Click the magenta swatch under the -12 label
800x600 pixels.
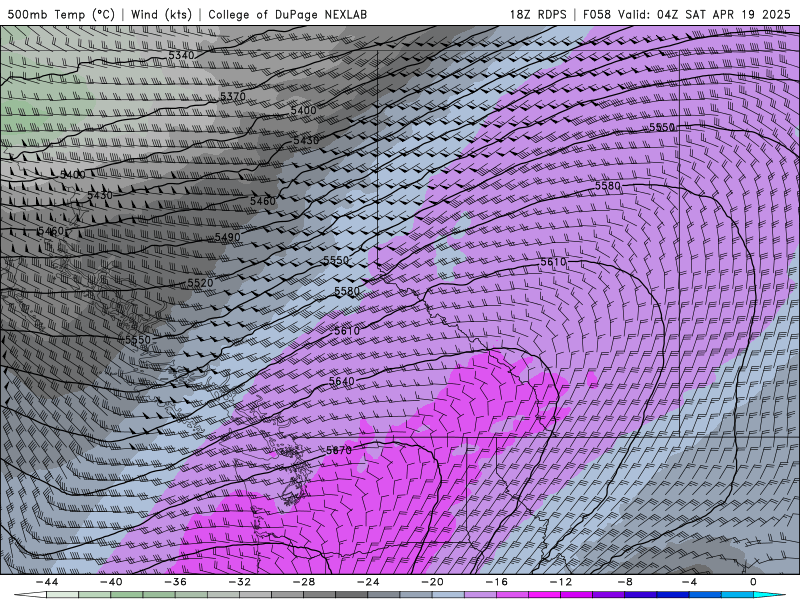(x=545, y=595)
